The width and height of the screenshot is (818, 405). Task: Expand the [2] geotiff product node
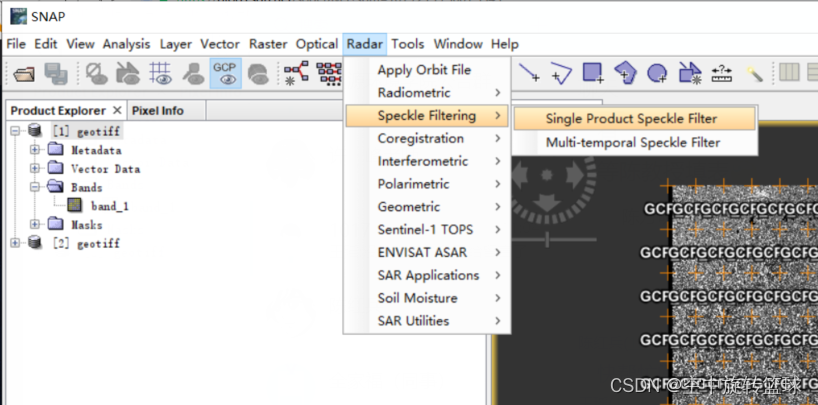coord(14,243)
